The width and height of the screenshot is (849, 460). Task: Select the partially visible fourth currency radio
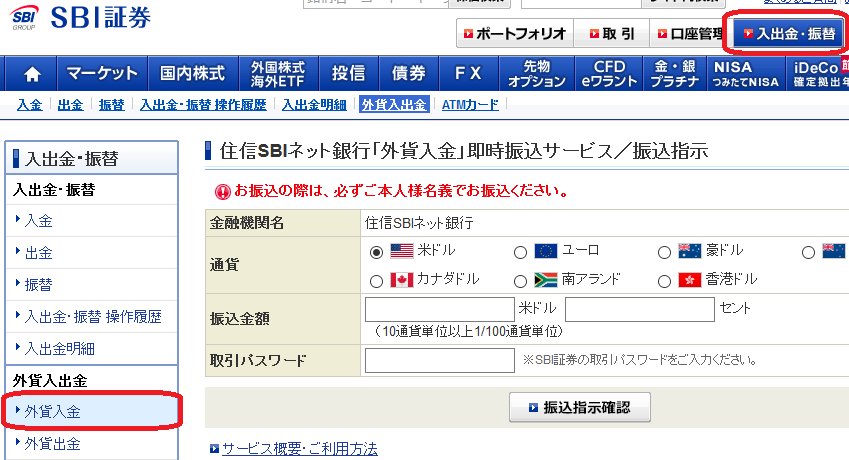coord(808,252)
